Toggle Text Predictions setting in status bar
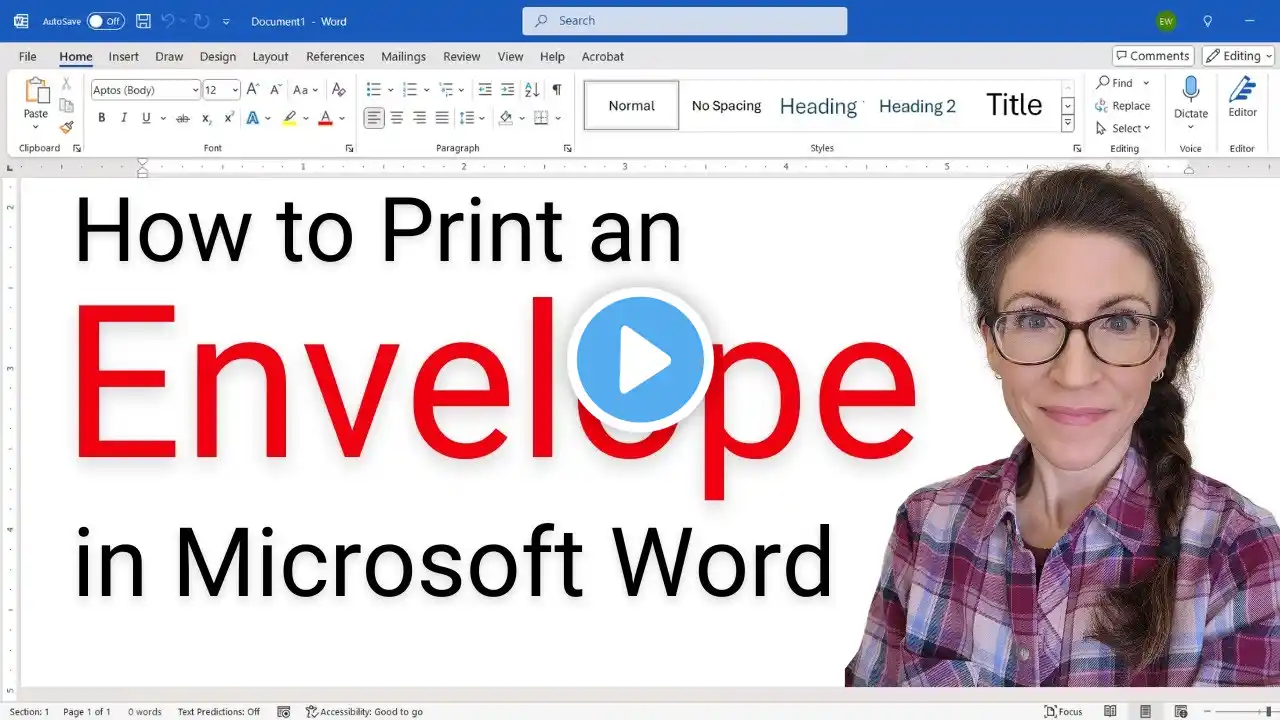Image resolution: width=1280 pixels, height=720 pixels. click(x=218, y=711)
